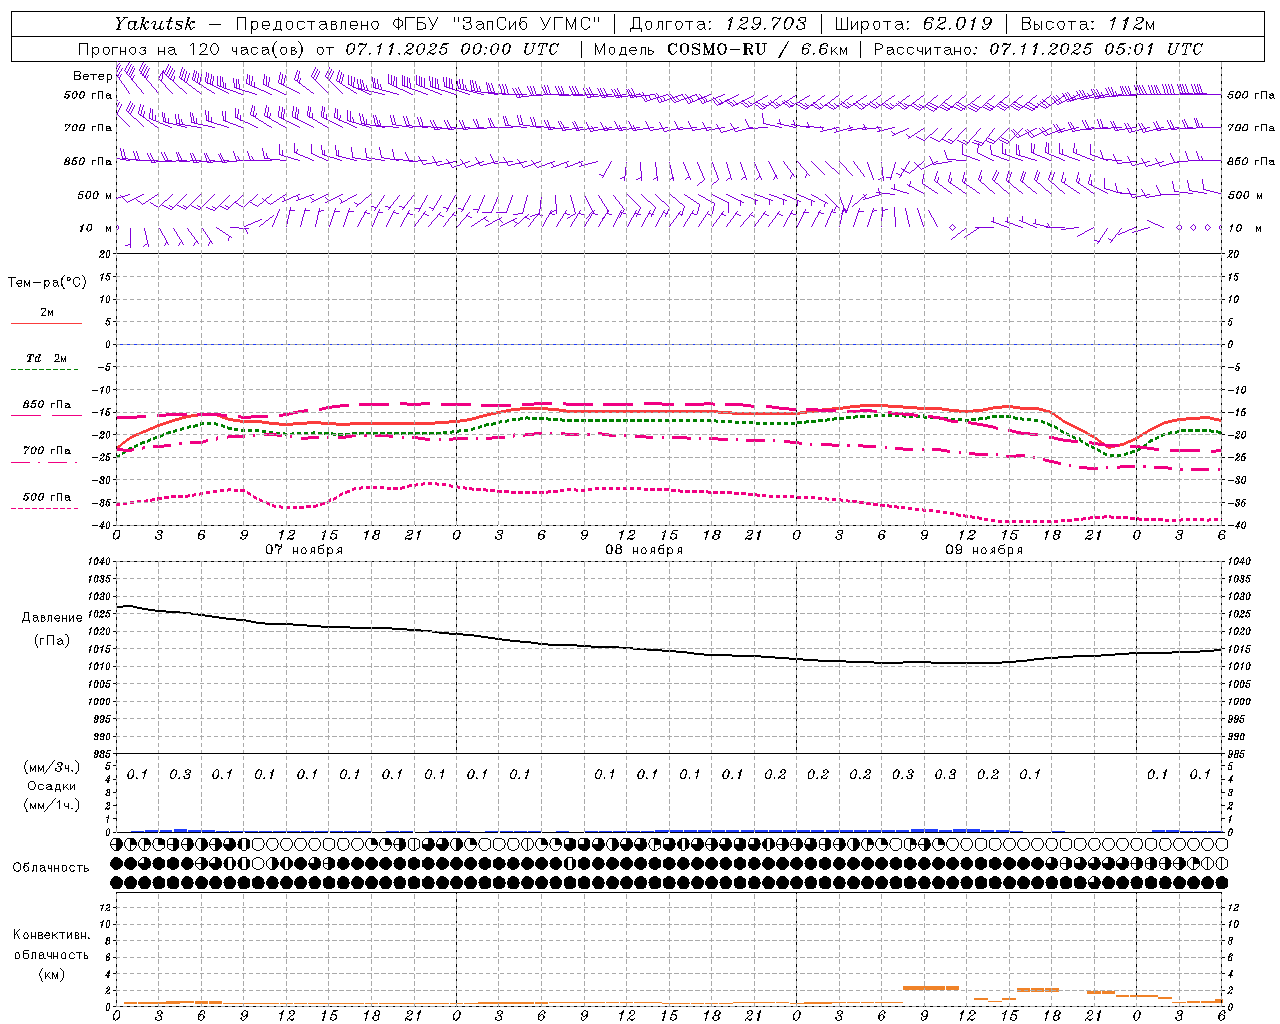Click the left-side 985 pressure axis value
The image size is (1280, 1024).
pos(101,754)
